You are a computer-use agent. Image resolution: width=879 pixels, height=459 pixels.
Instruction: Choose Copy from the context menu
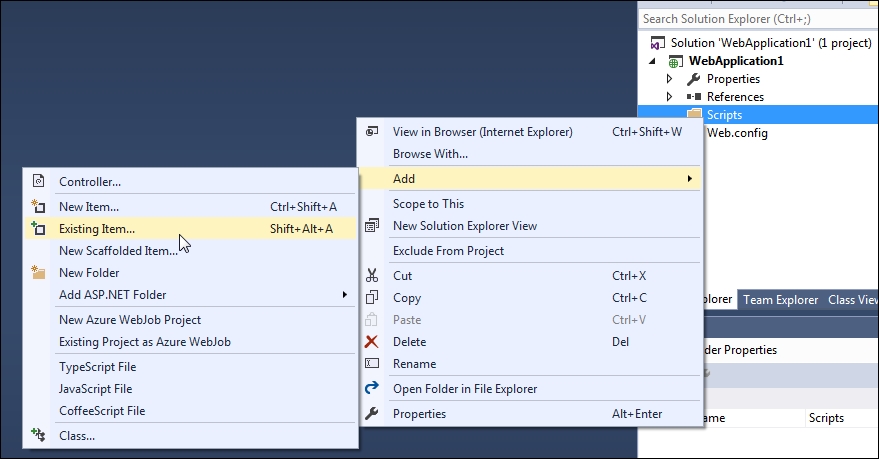click(x=530, y=298)
